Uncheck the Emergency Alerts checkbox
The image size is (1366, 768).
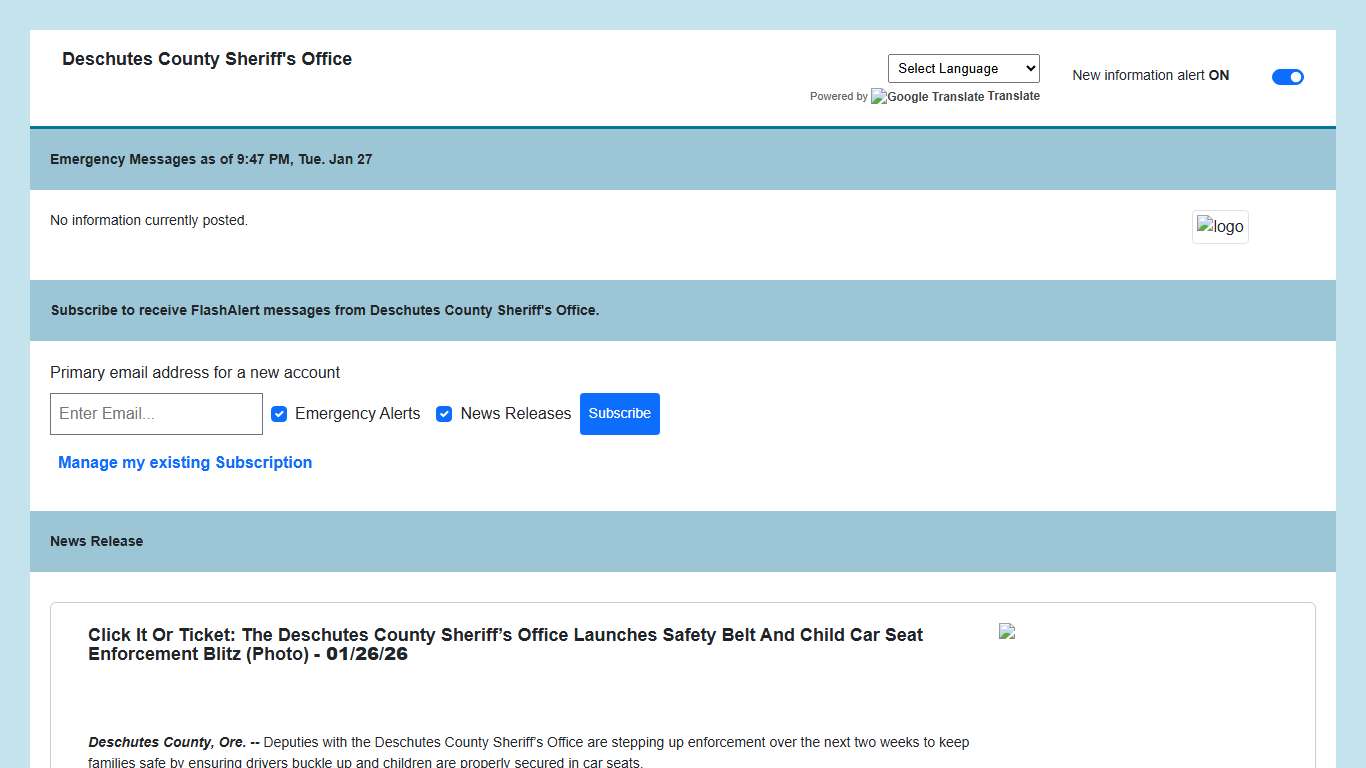(279, 413)
